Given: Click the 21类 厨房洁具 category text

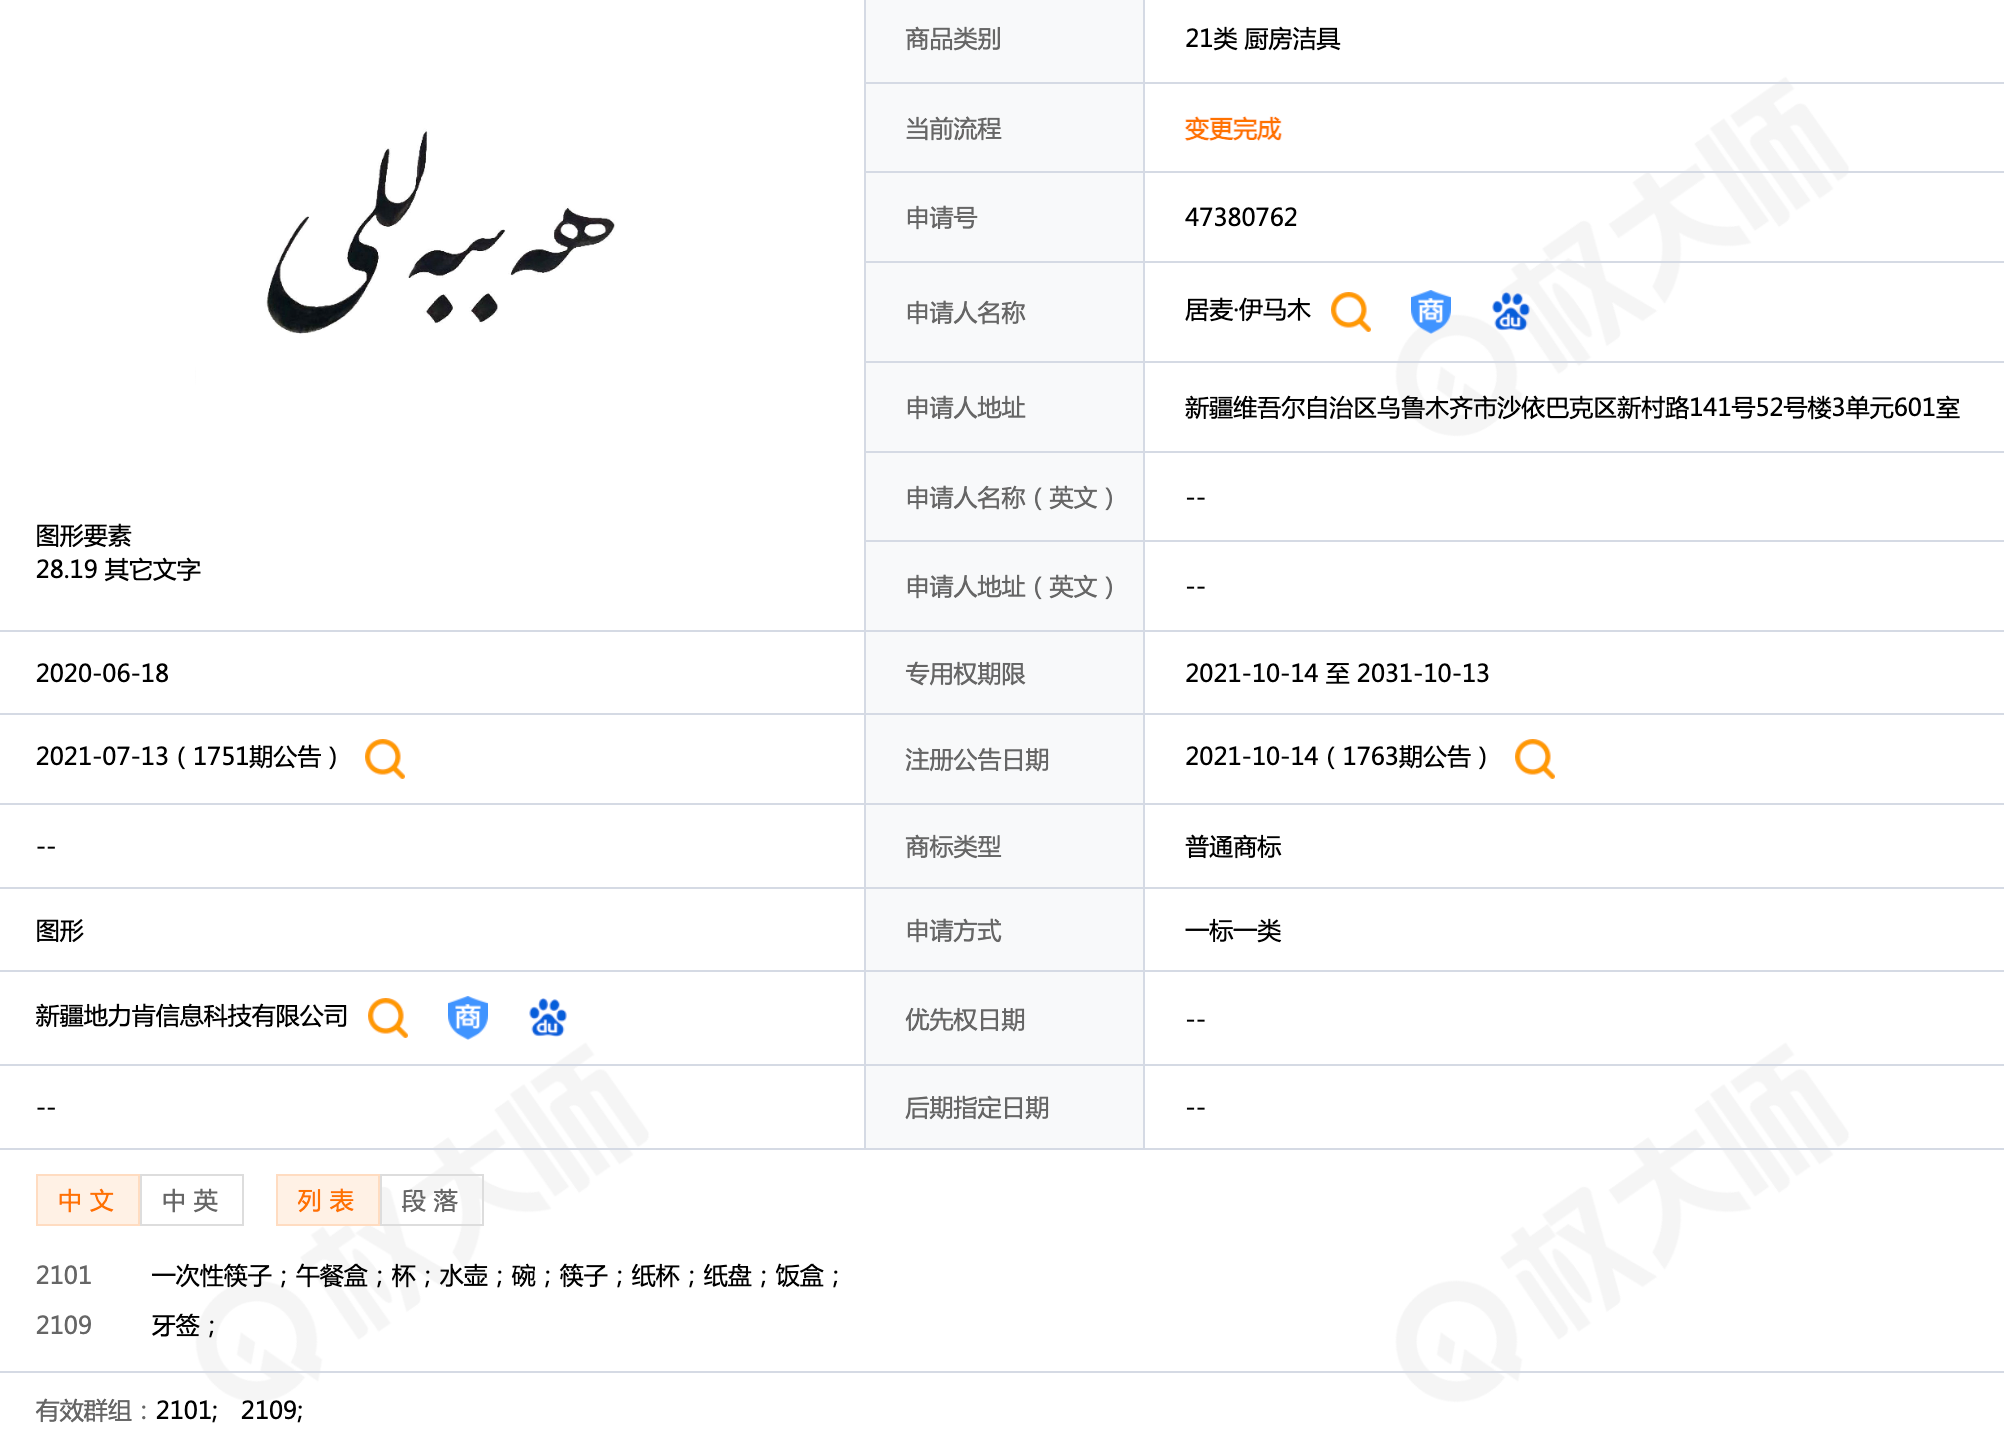Looking at the screenshot, I should pyautogui.click(x=1262, y=39).
